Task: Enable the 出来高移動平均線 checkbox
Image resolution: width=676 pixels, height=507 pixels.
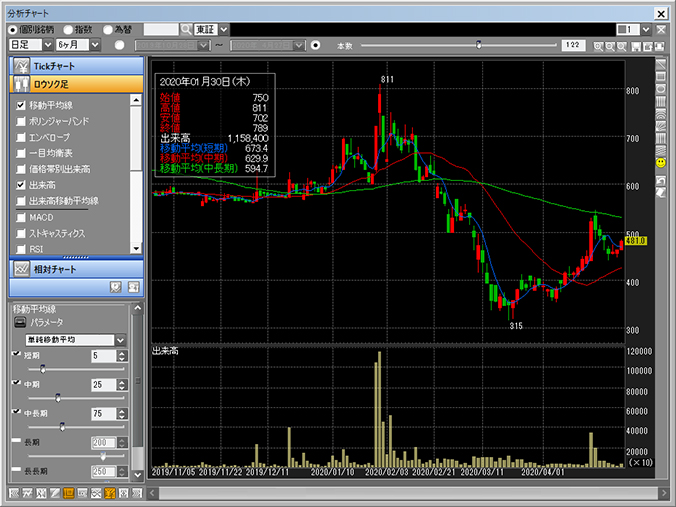Action: (x=21, y=201)
